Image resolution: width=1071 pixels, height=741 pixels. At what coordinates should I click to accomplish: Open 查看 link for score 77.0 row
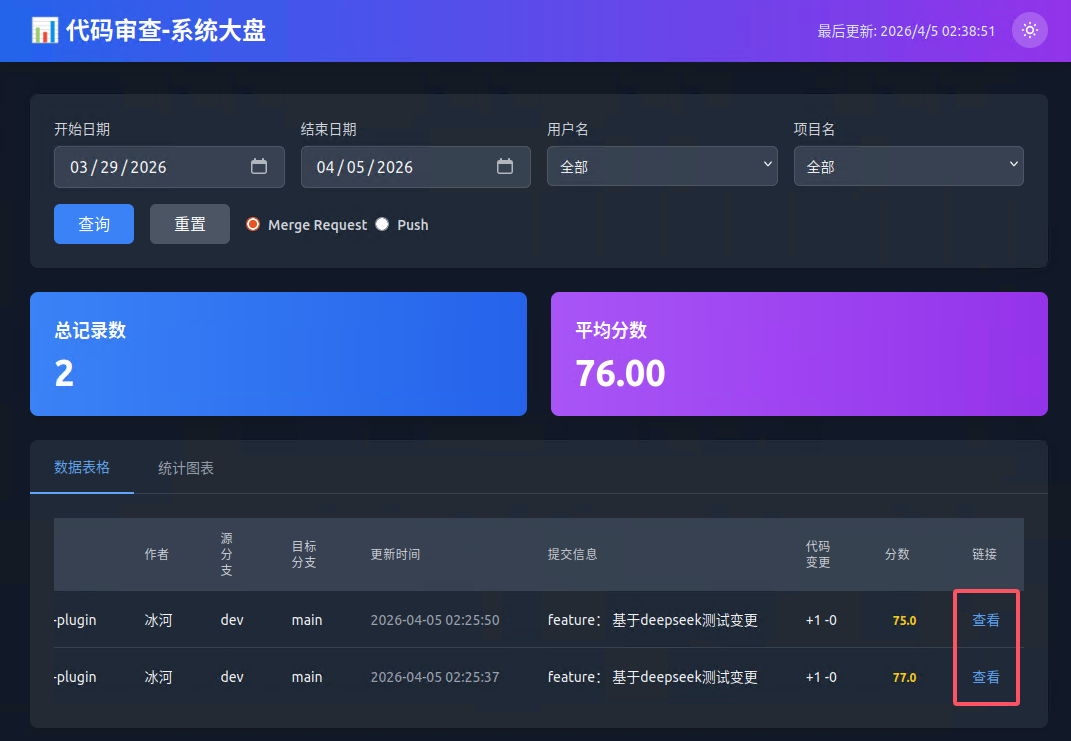click(x=986, y=677)
